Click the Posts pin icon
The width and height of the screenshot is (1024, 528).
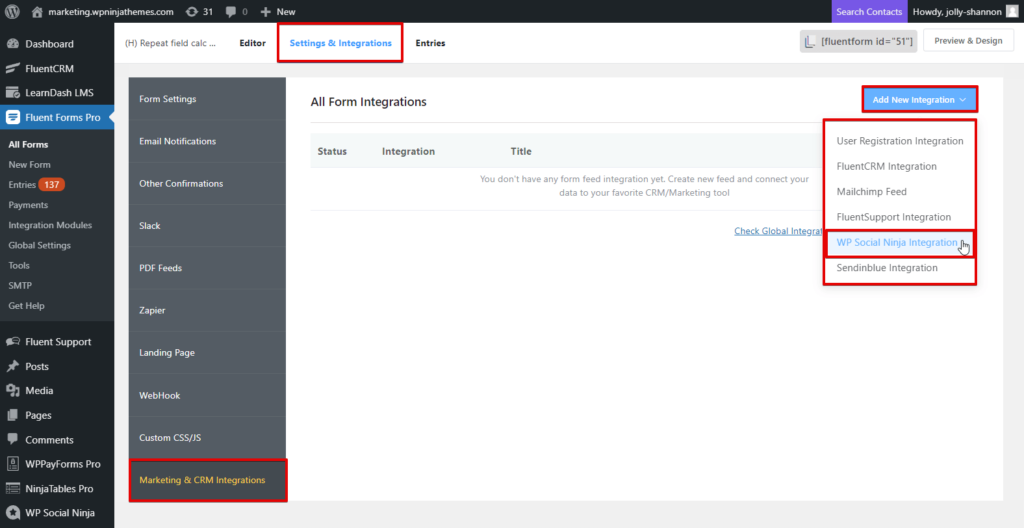pos(12,366)
